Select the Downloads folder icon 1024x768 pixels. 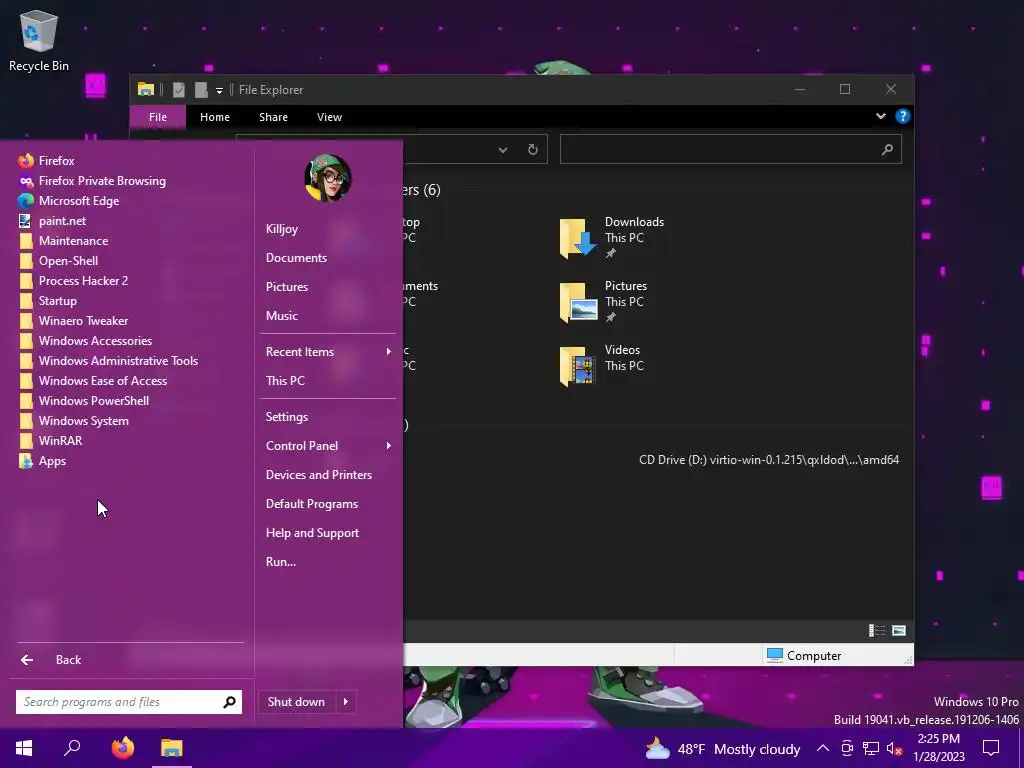[578, 237]
